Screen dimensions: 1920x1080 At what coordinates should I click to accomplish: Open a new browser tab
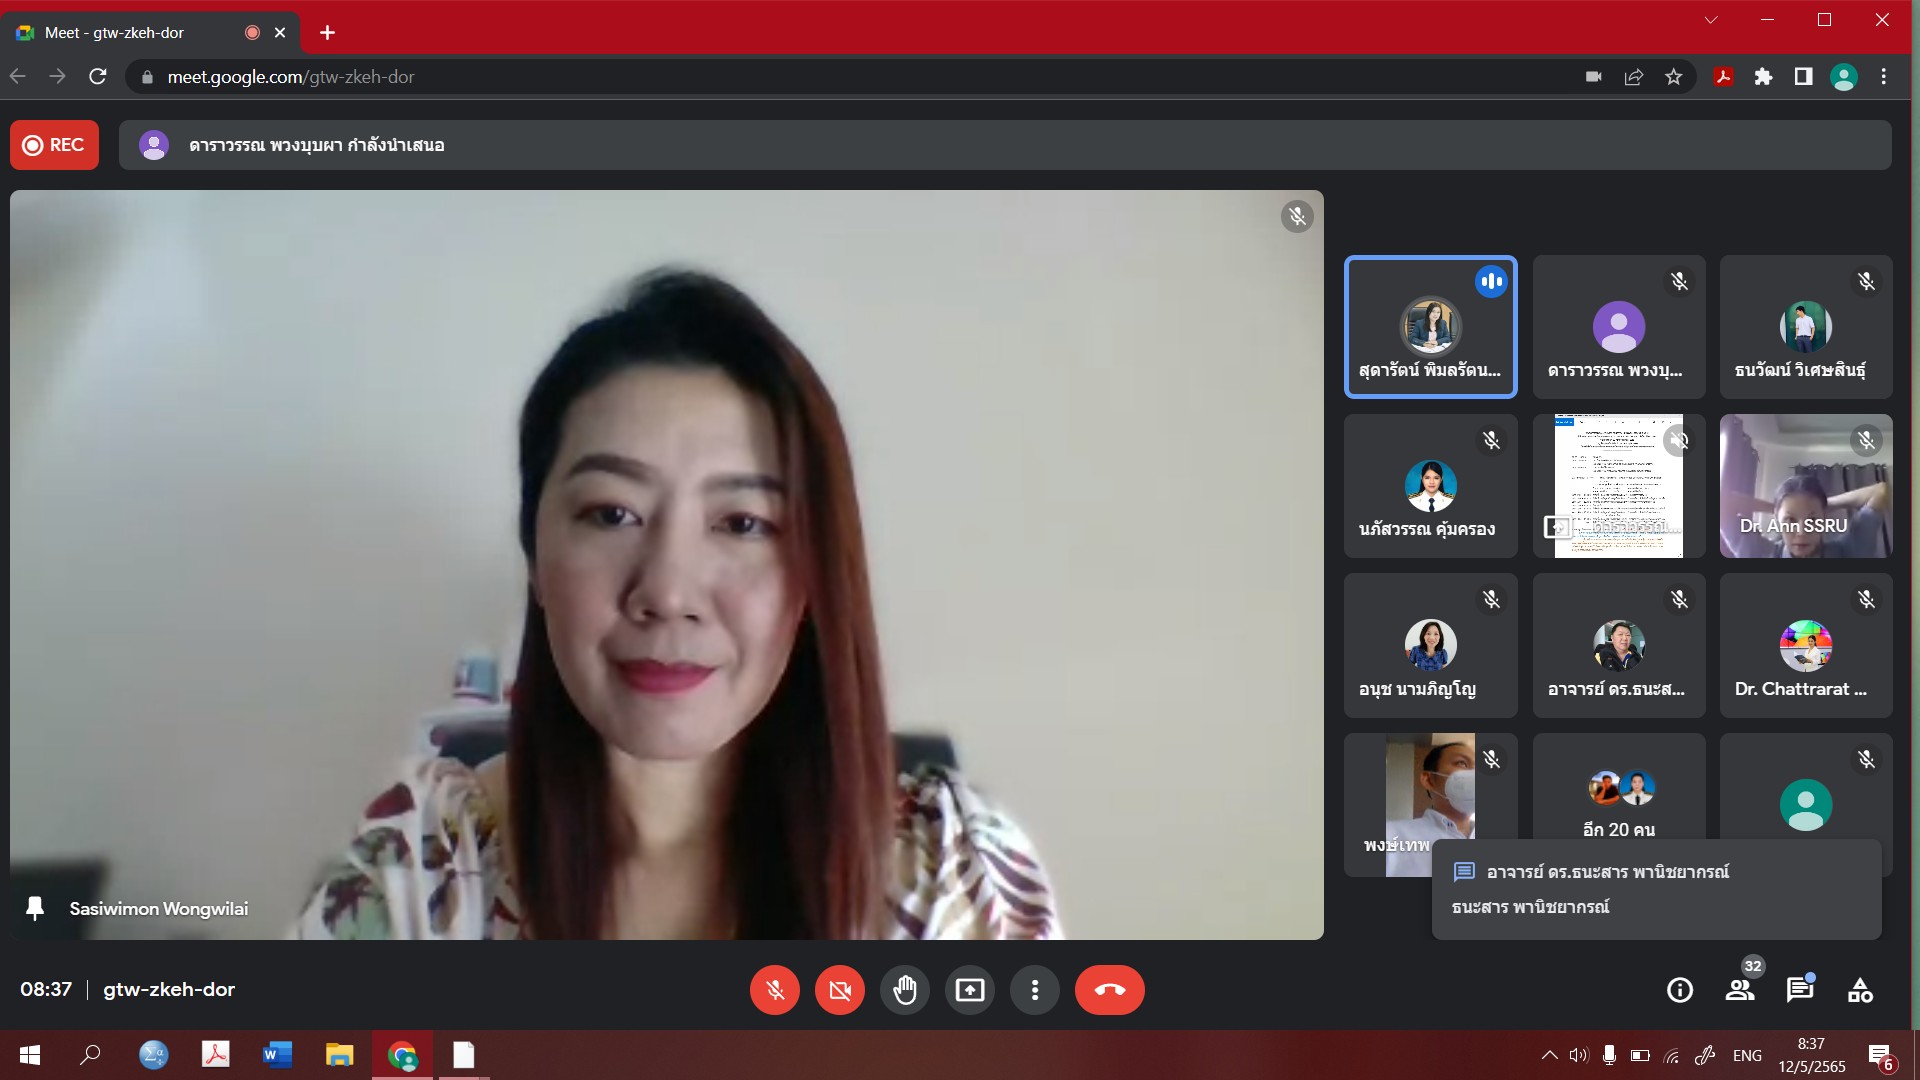coord(327,32)
